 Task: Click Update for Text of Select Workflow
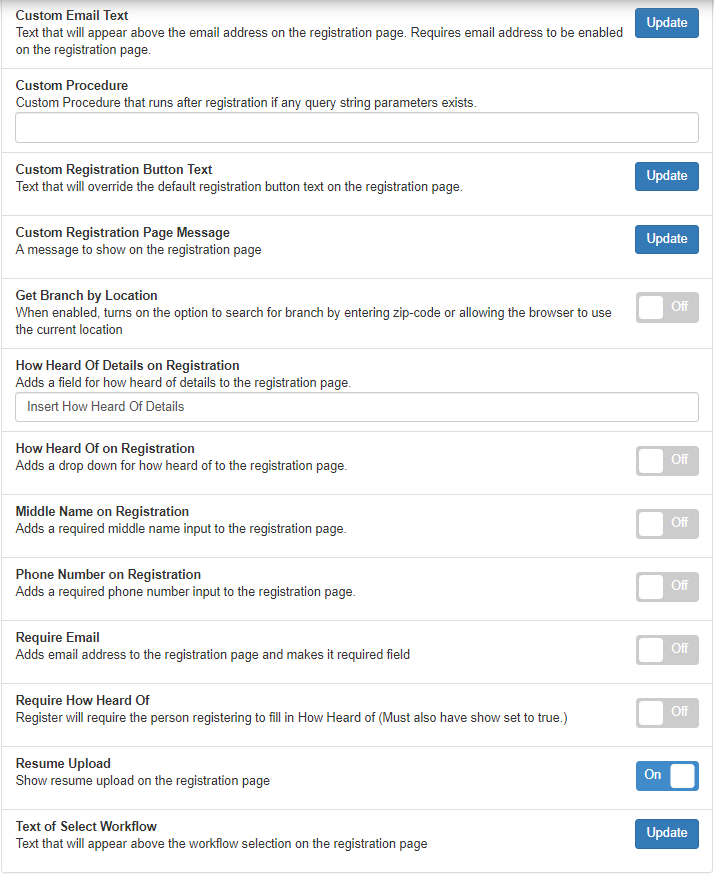666,833
